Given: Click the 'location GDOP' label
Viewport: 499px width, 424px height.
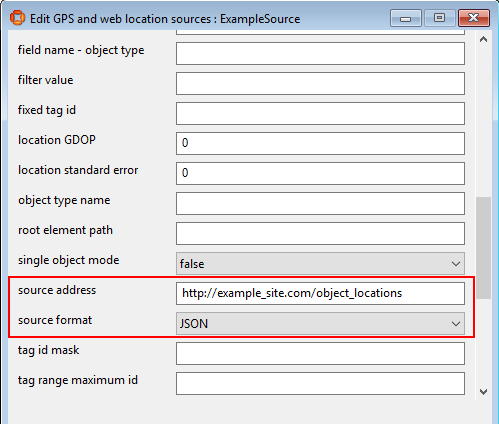Looking at the screenshot, I should [x=57, y=140].
